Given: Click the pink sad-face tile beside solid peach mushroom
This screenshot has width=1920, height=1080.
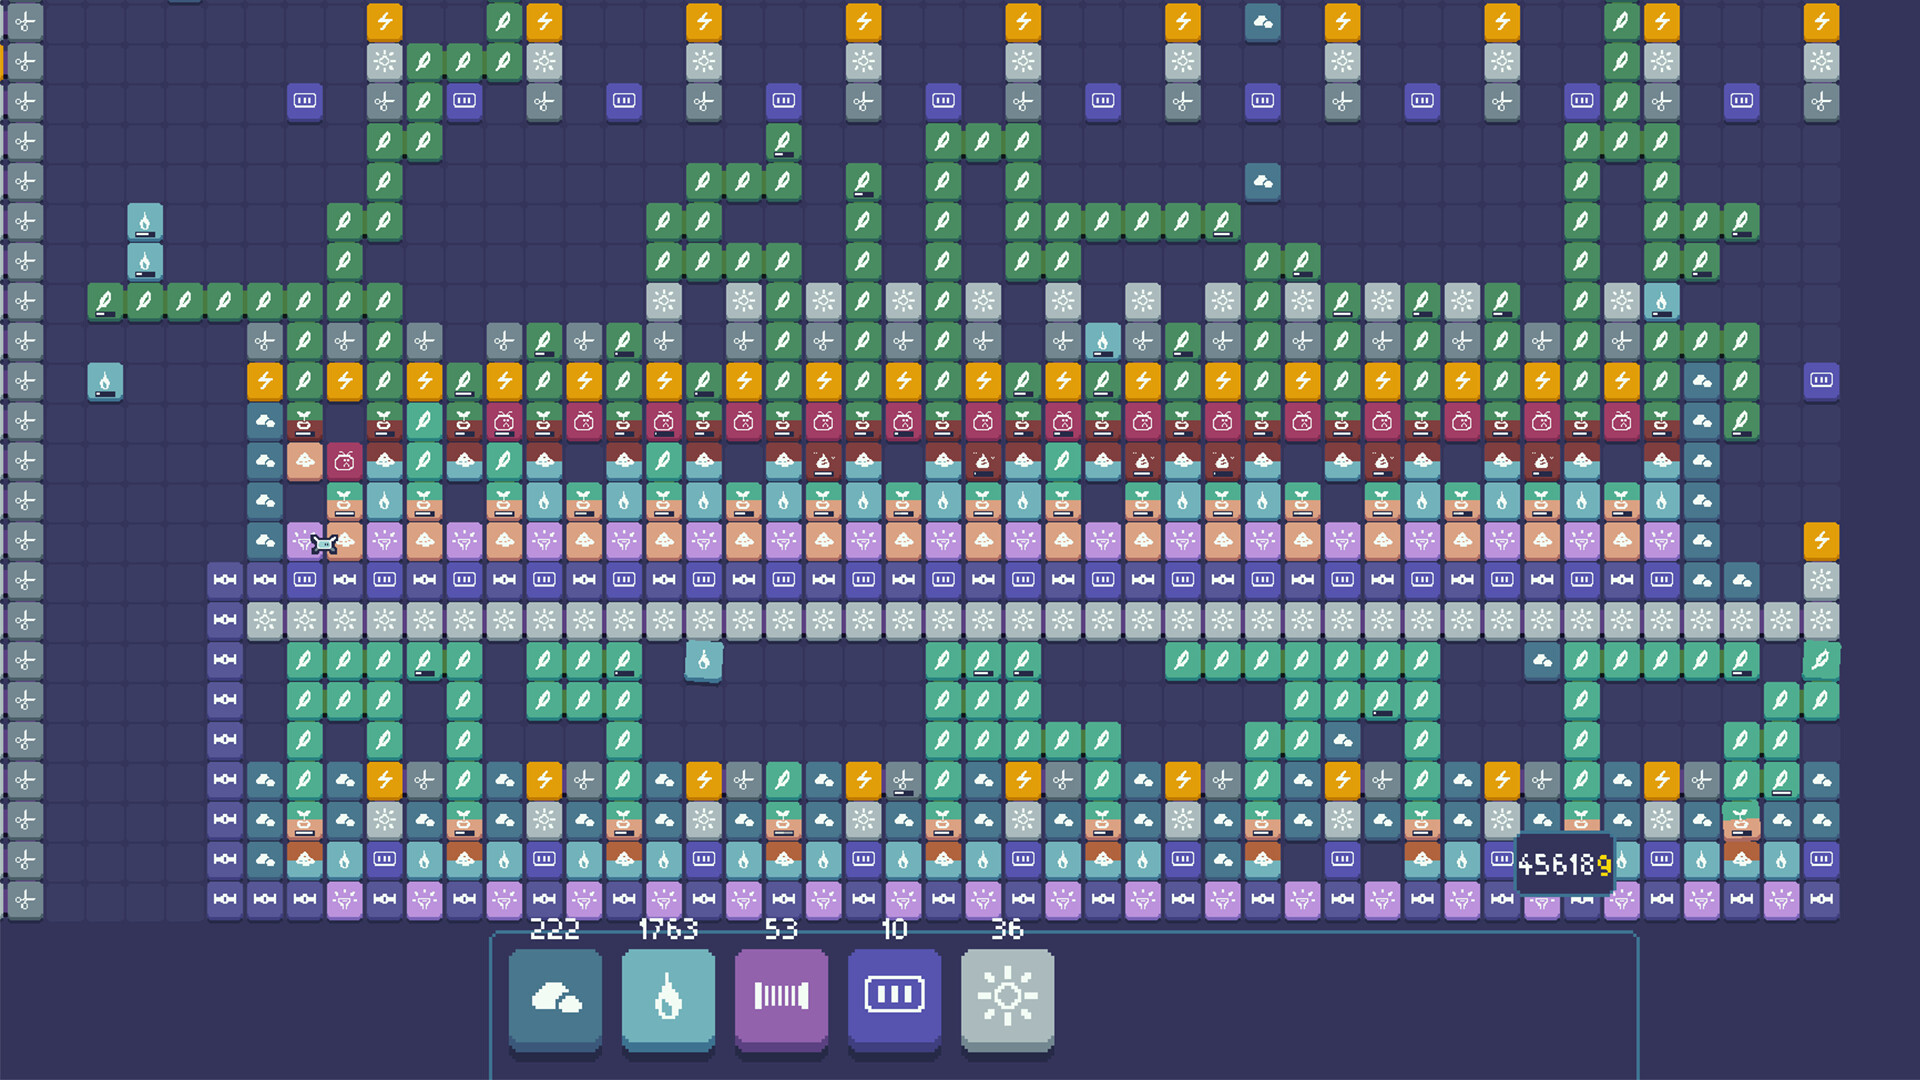Looking at the screenshot, I should point(344,461).
